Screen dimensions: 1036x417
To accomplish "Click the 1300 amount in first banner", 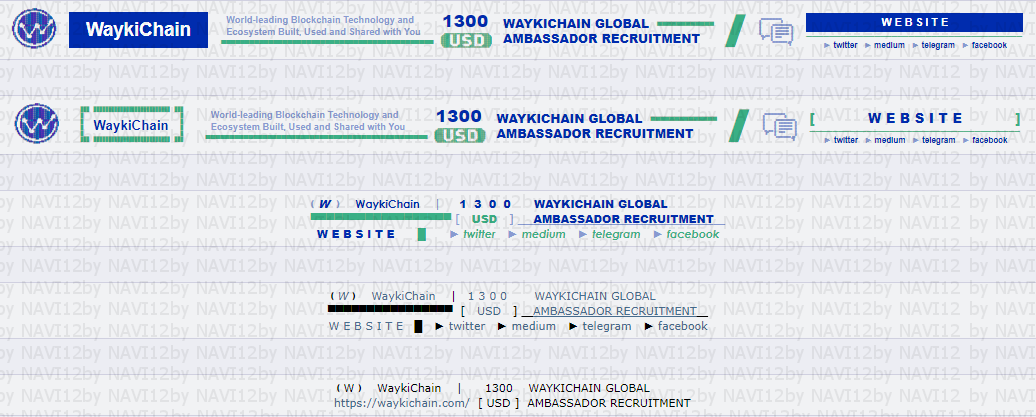I will 465,21.
